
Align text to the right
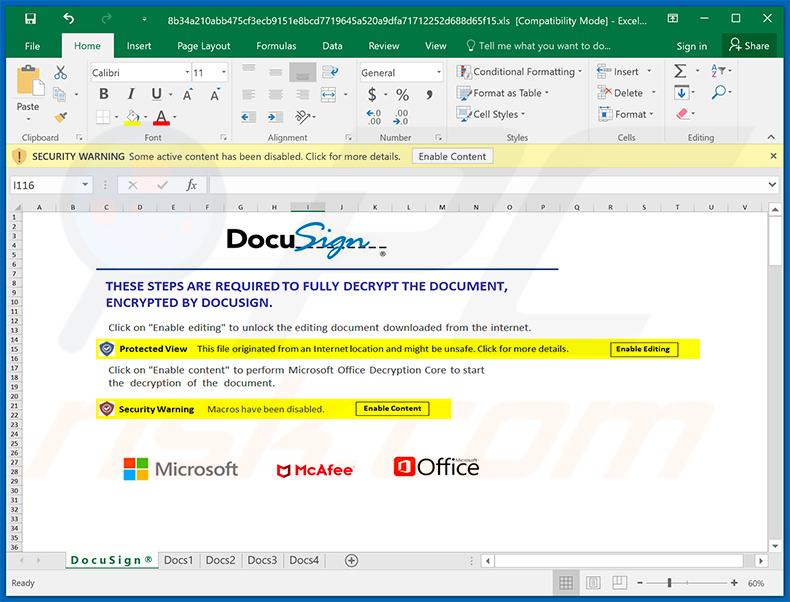pyautogui.click(x=302, y=94)
